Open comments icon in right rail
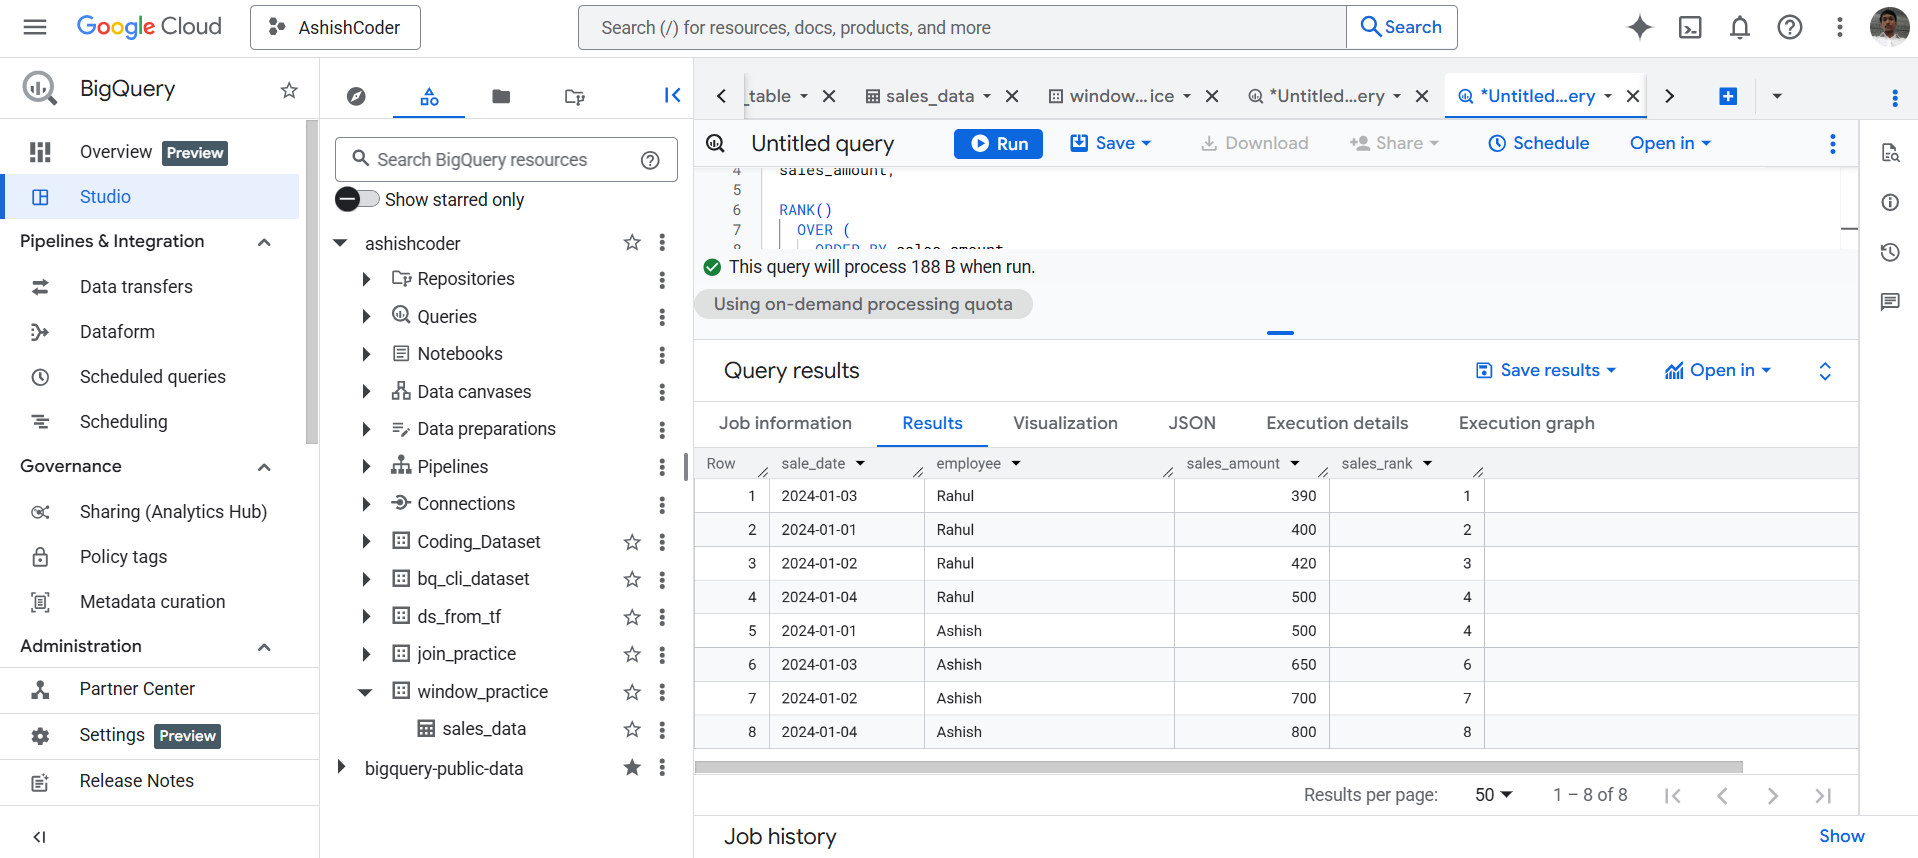This screenshot has width=1918, height=858. (1890, 302)
